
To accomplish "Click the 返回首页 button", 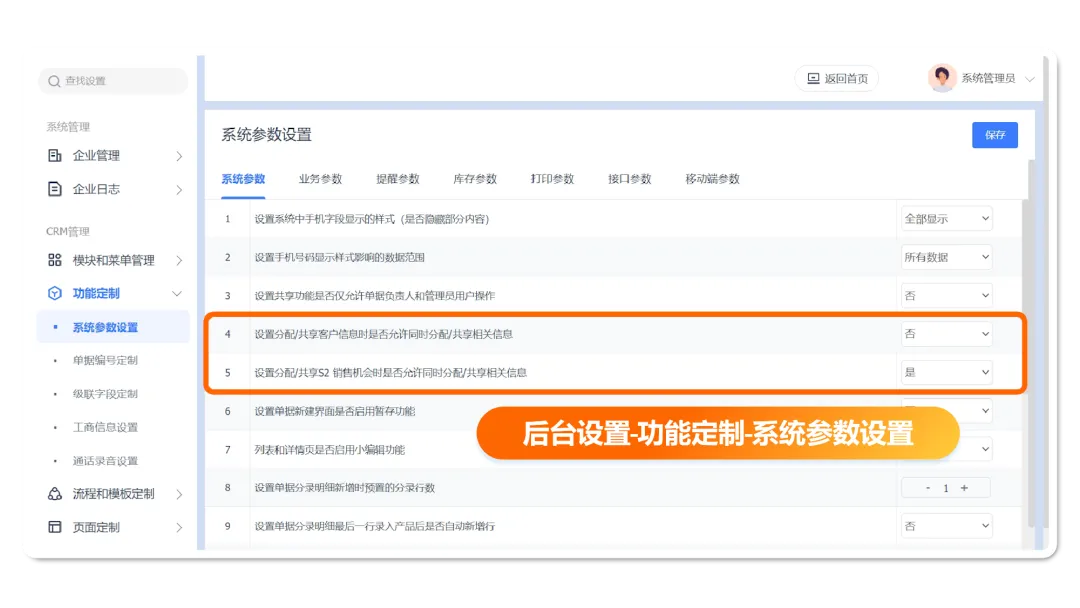I will point(837,78).
